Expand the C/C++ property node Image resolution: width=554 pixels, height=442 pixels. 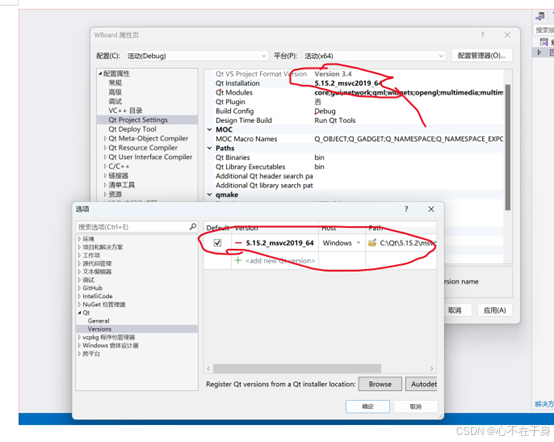coord(105,166)
